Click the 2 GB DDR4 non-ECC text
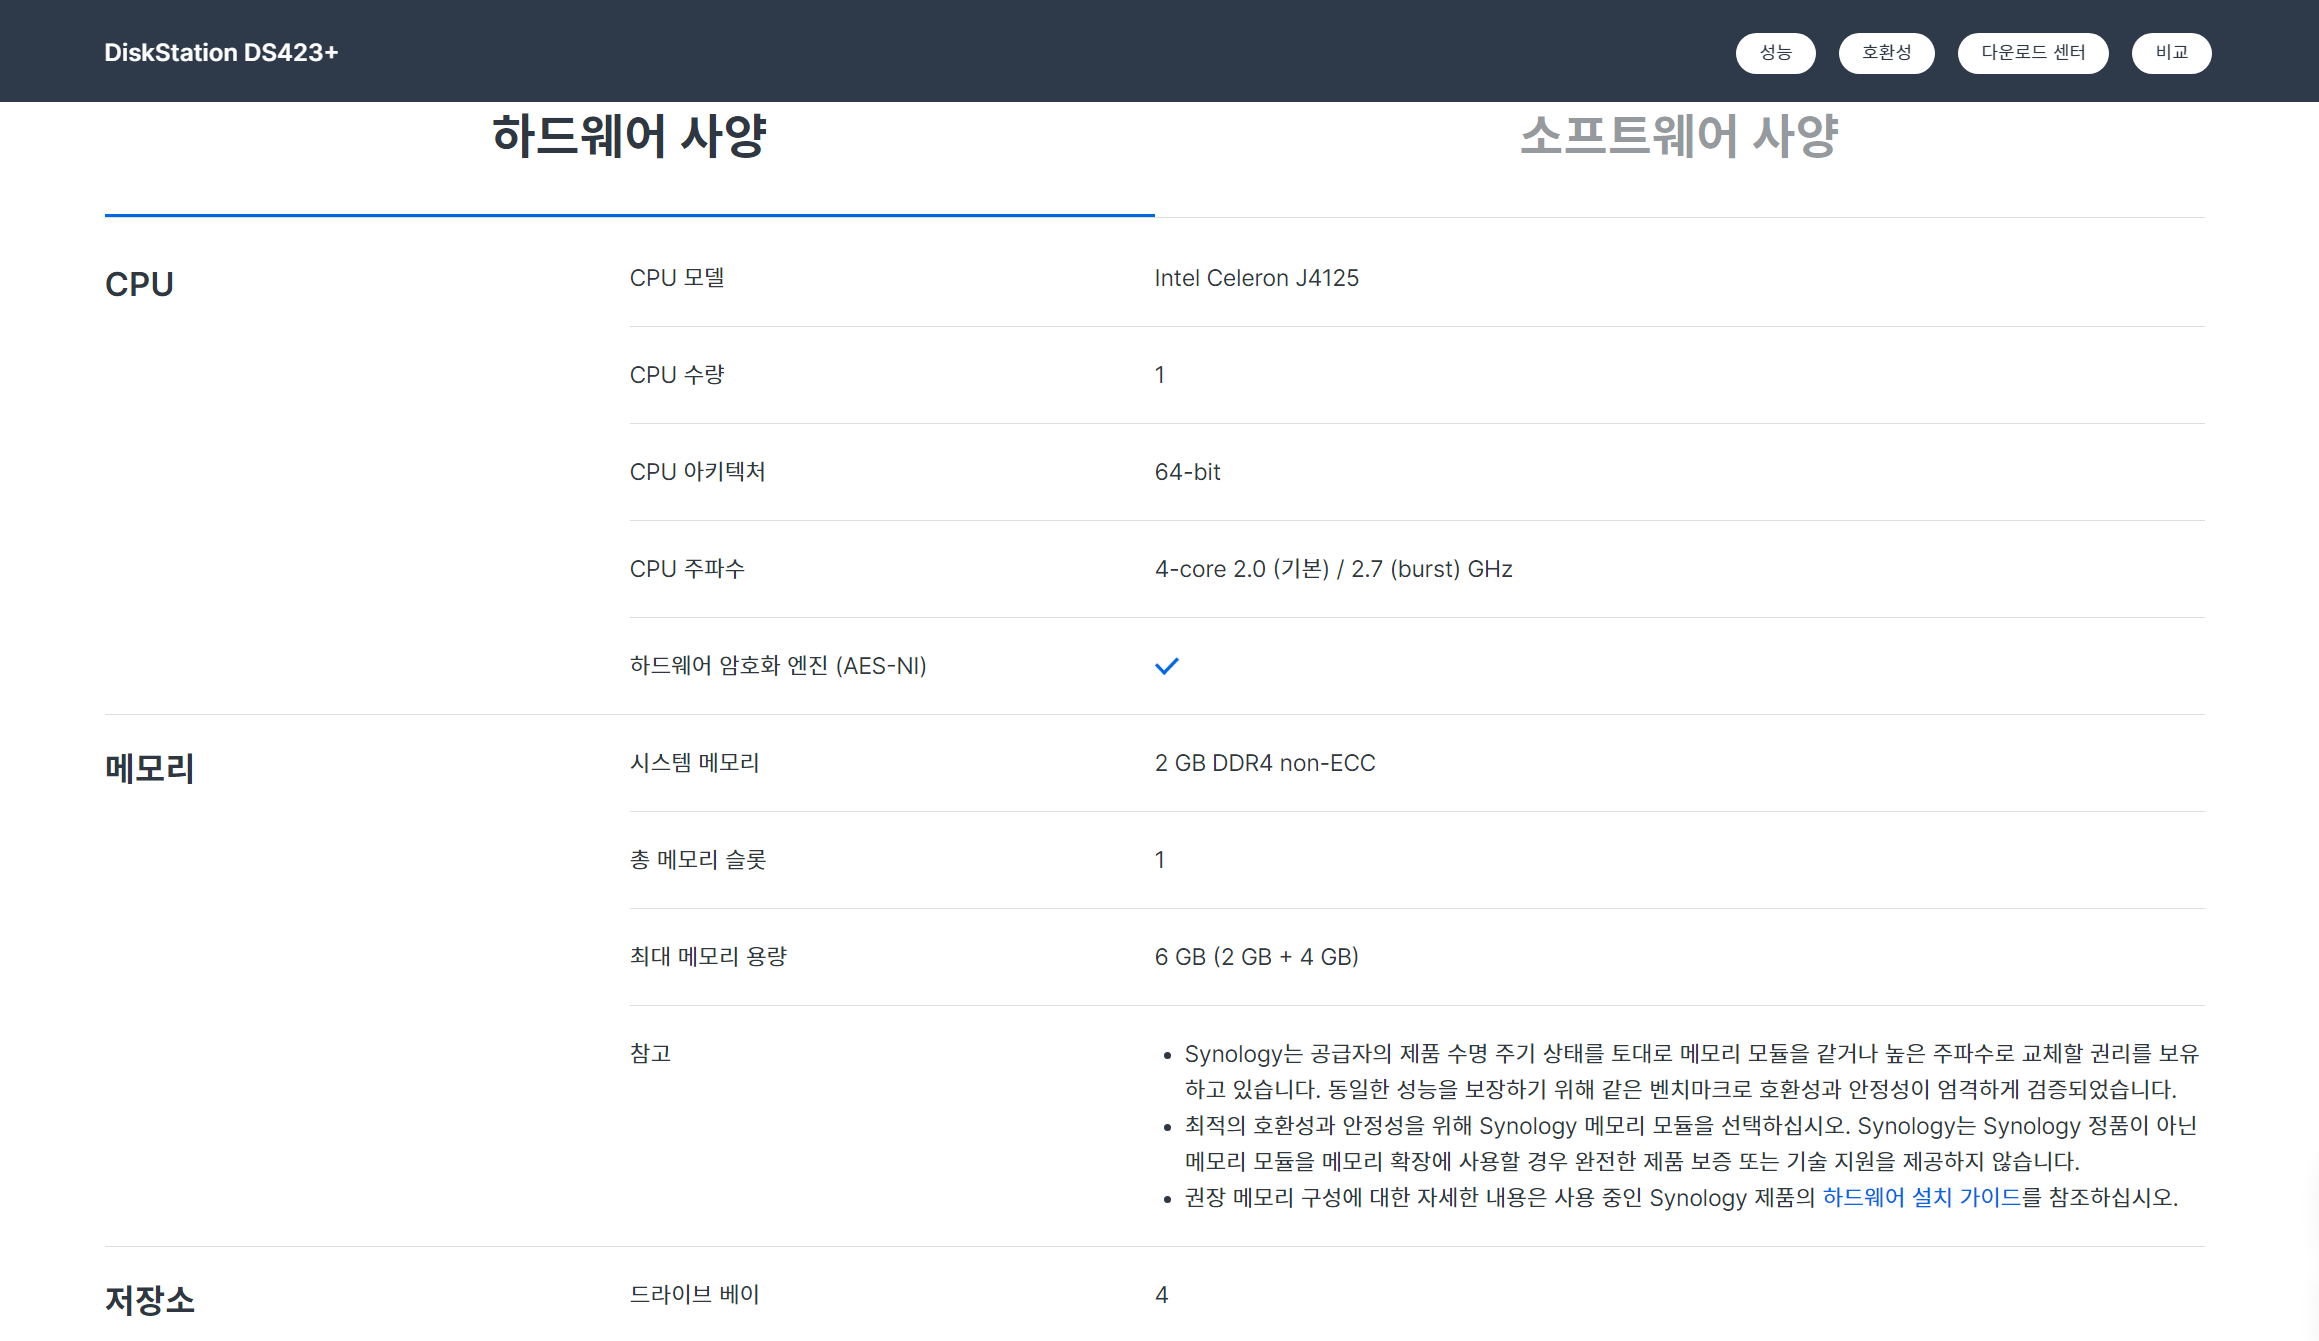This screenshot has height=1341, width=2319. pos(1265,763)
